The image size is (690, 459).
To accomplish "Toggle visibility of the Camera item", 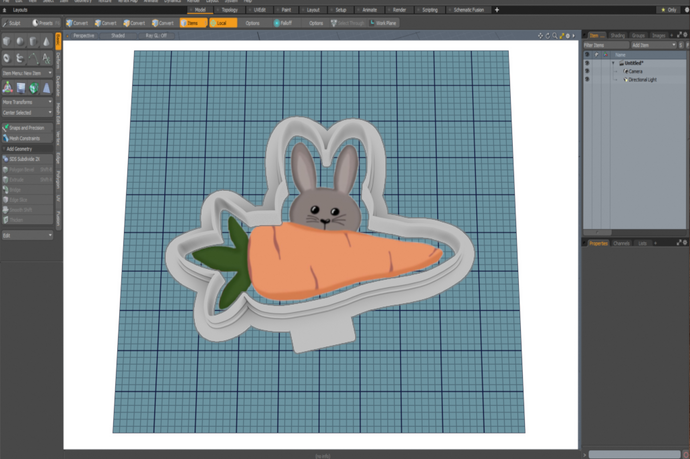I will click(587, 71).
